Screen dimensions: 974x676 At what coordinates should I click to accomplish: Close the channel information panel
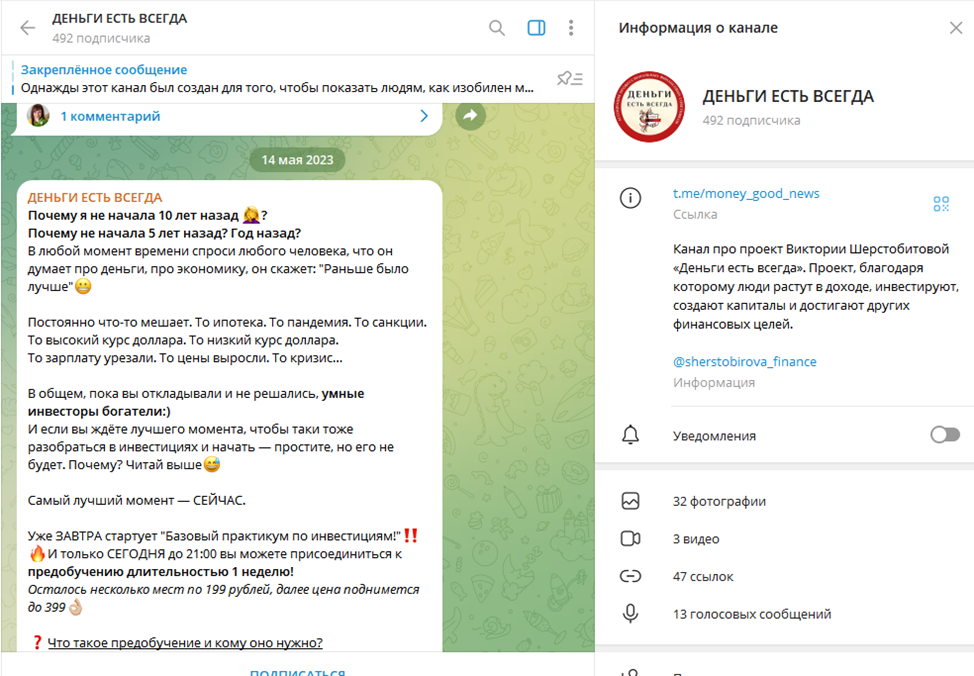[955, 28]
